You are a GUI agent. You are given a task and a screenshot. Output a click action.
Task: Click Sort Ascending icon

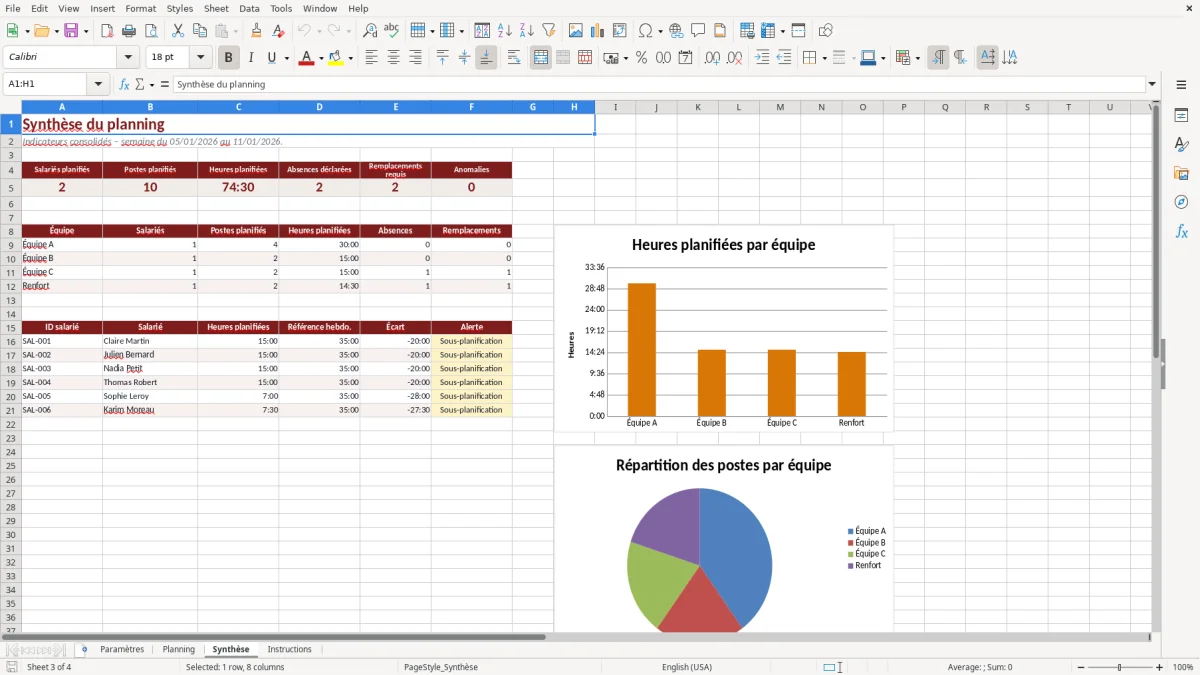(x=505, y=31)
